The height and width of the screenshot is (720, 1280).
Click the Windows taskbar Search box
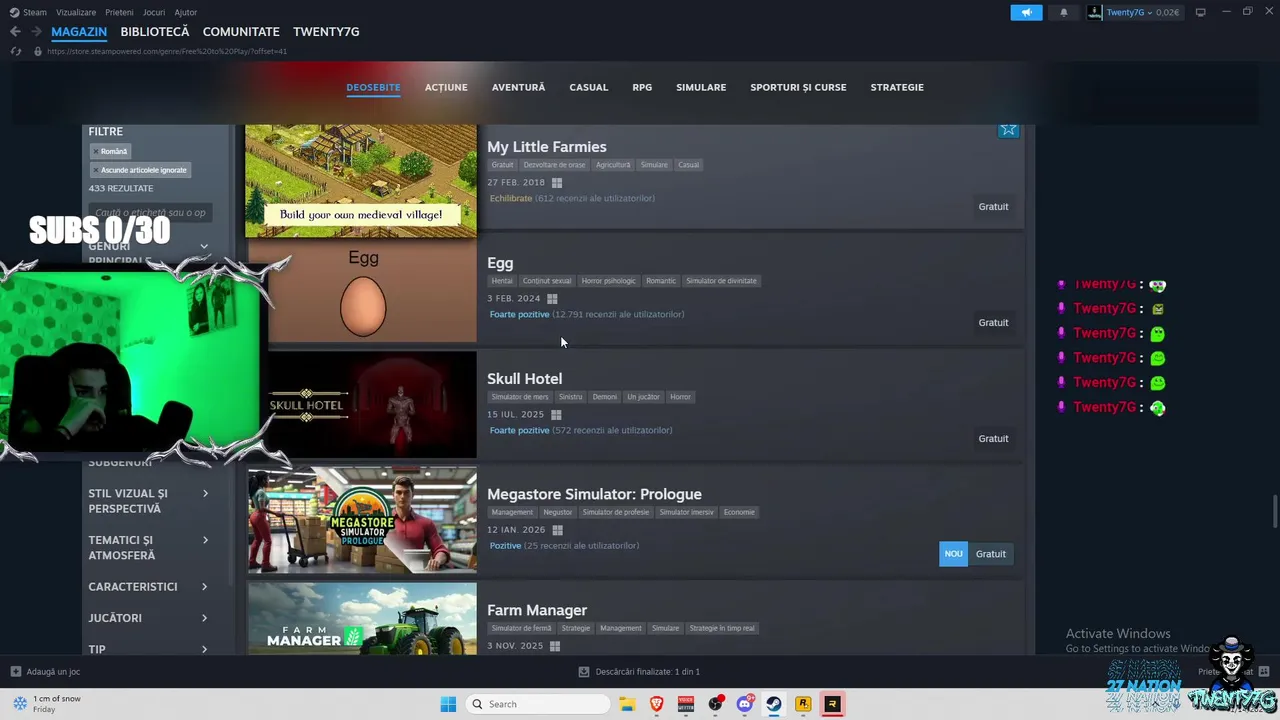click(538, 704)
